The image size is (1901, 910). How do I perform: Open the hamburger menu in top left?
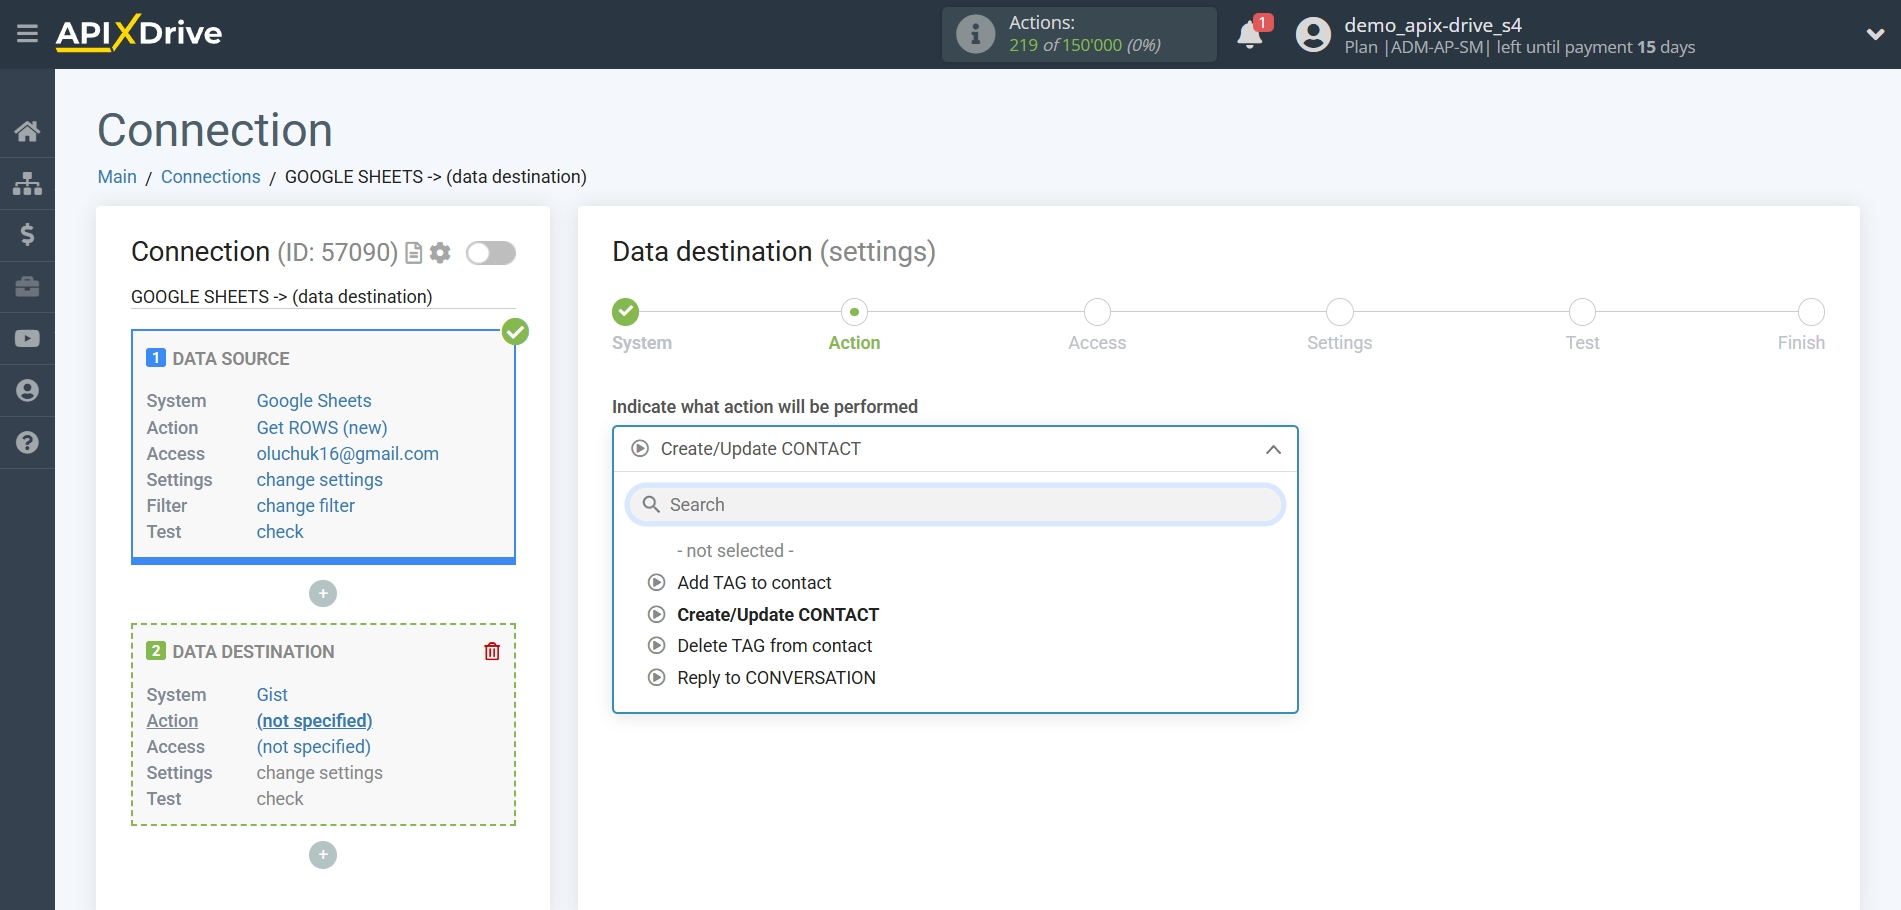[x=27, y=33]
